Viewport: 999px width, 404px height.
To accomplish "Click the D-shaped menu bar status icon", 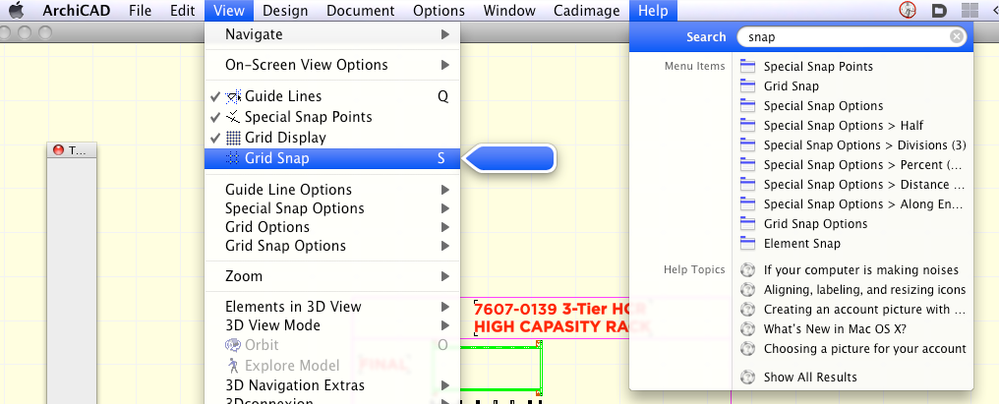I will tap(939, 10).
